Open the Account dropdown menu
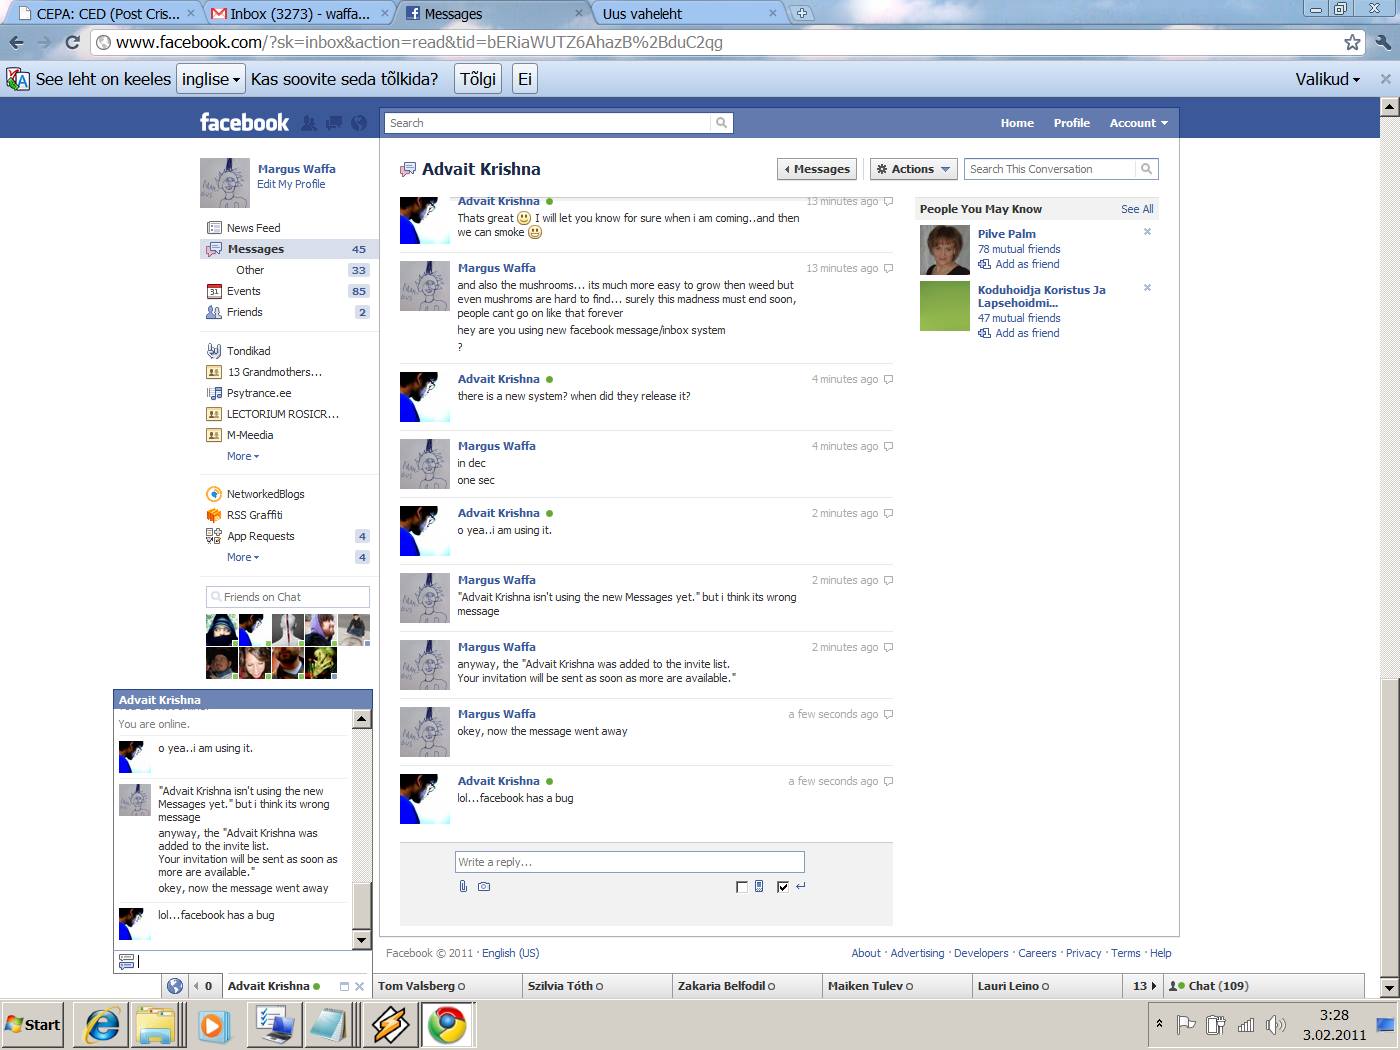Image resolution: width=1400 pixels, height=1050 pixels. [1138, 123]
